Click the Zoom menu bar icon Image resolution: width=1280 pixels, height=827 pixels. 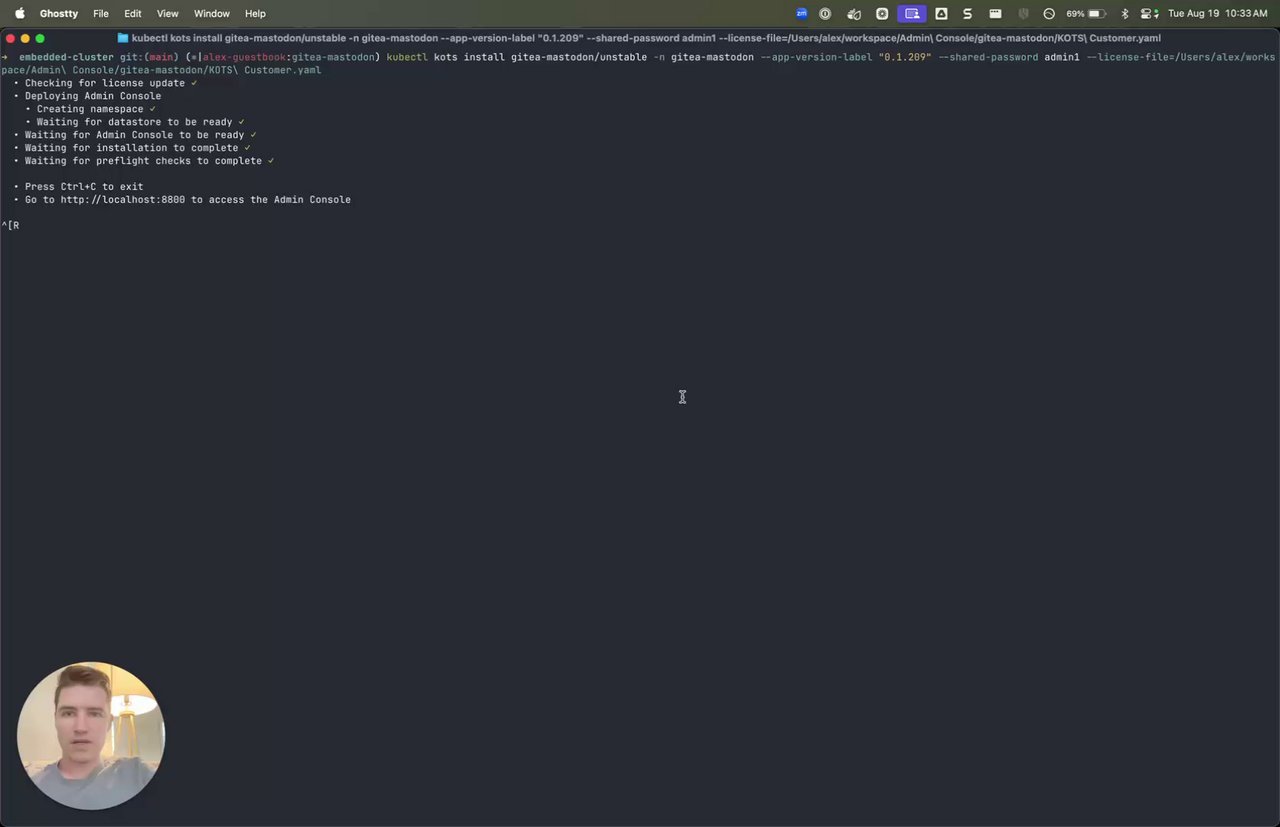tap(802, 14)
